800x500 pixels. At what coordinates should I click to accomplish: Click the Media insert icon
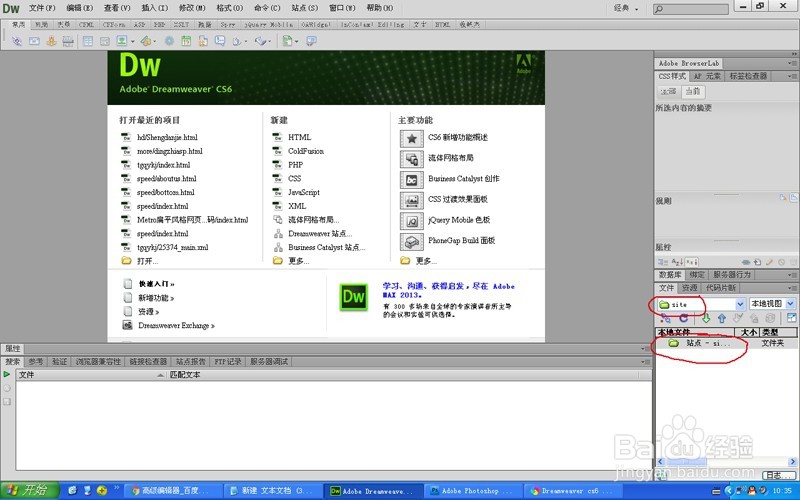pyautogui.click(x=146, y=41)
